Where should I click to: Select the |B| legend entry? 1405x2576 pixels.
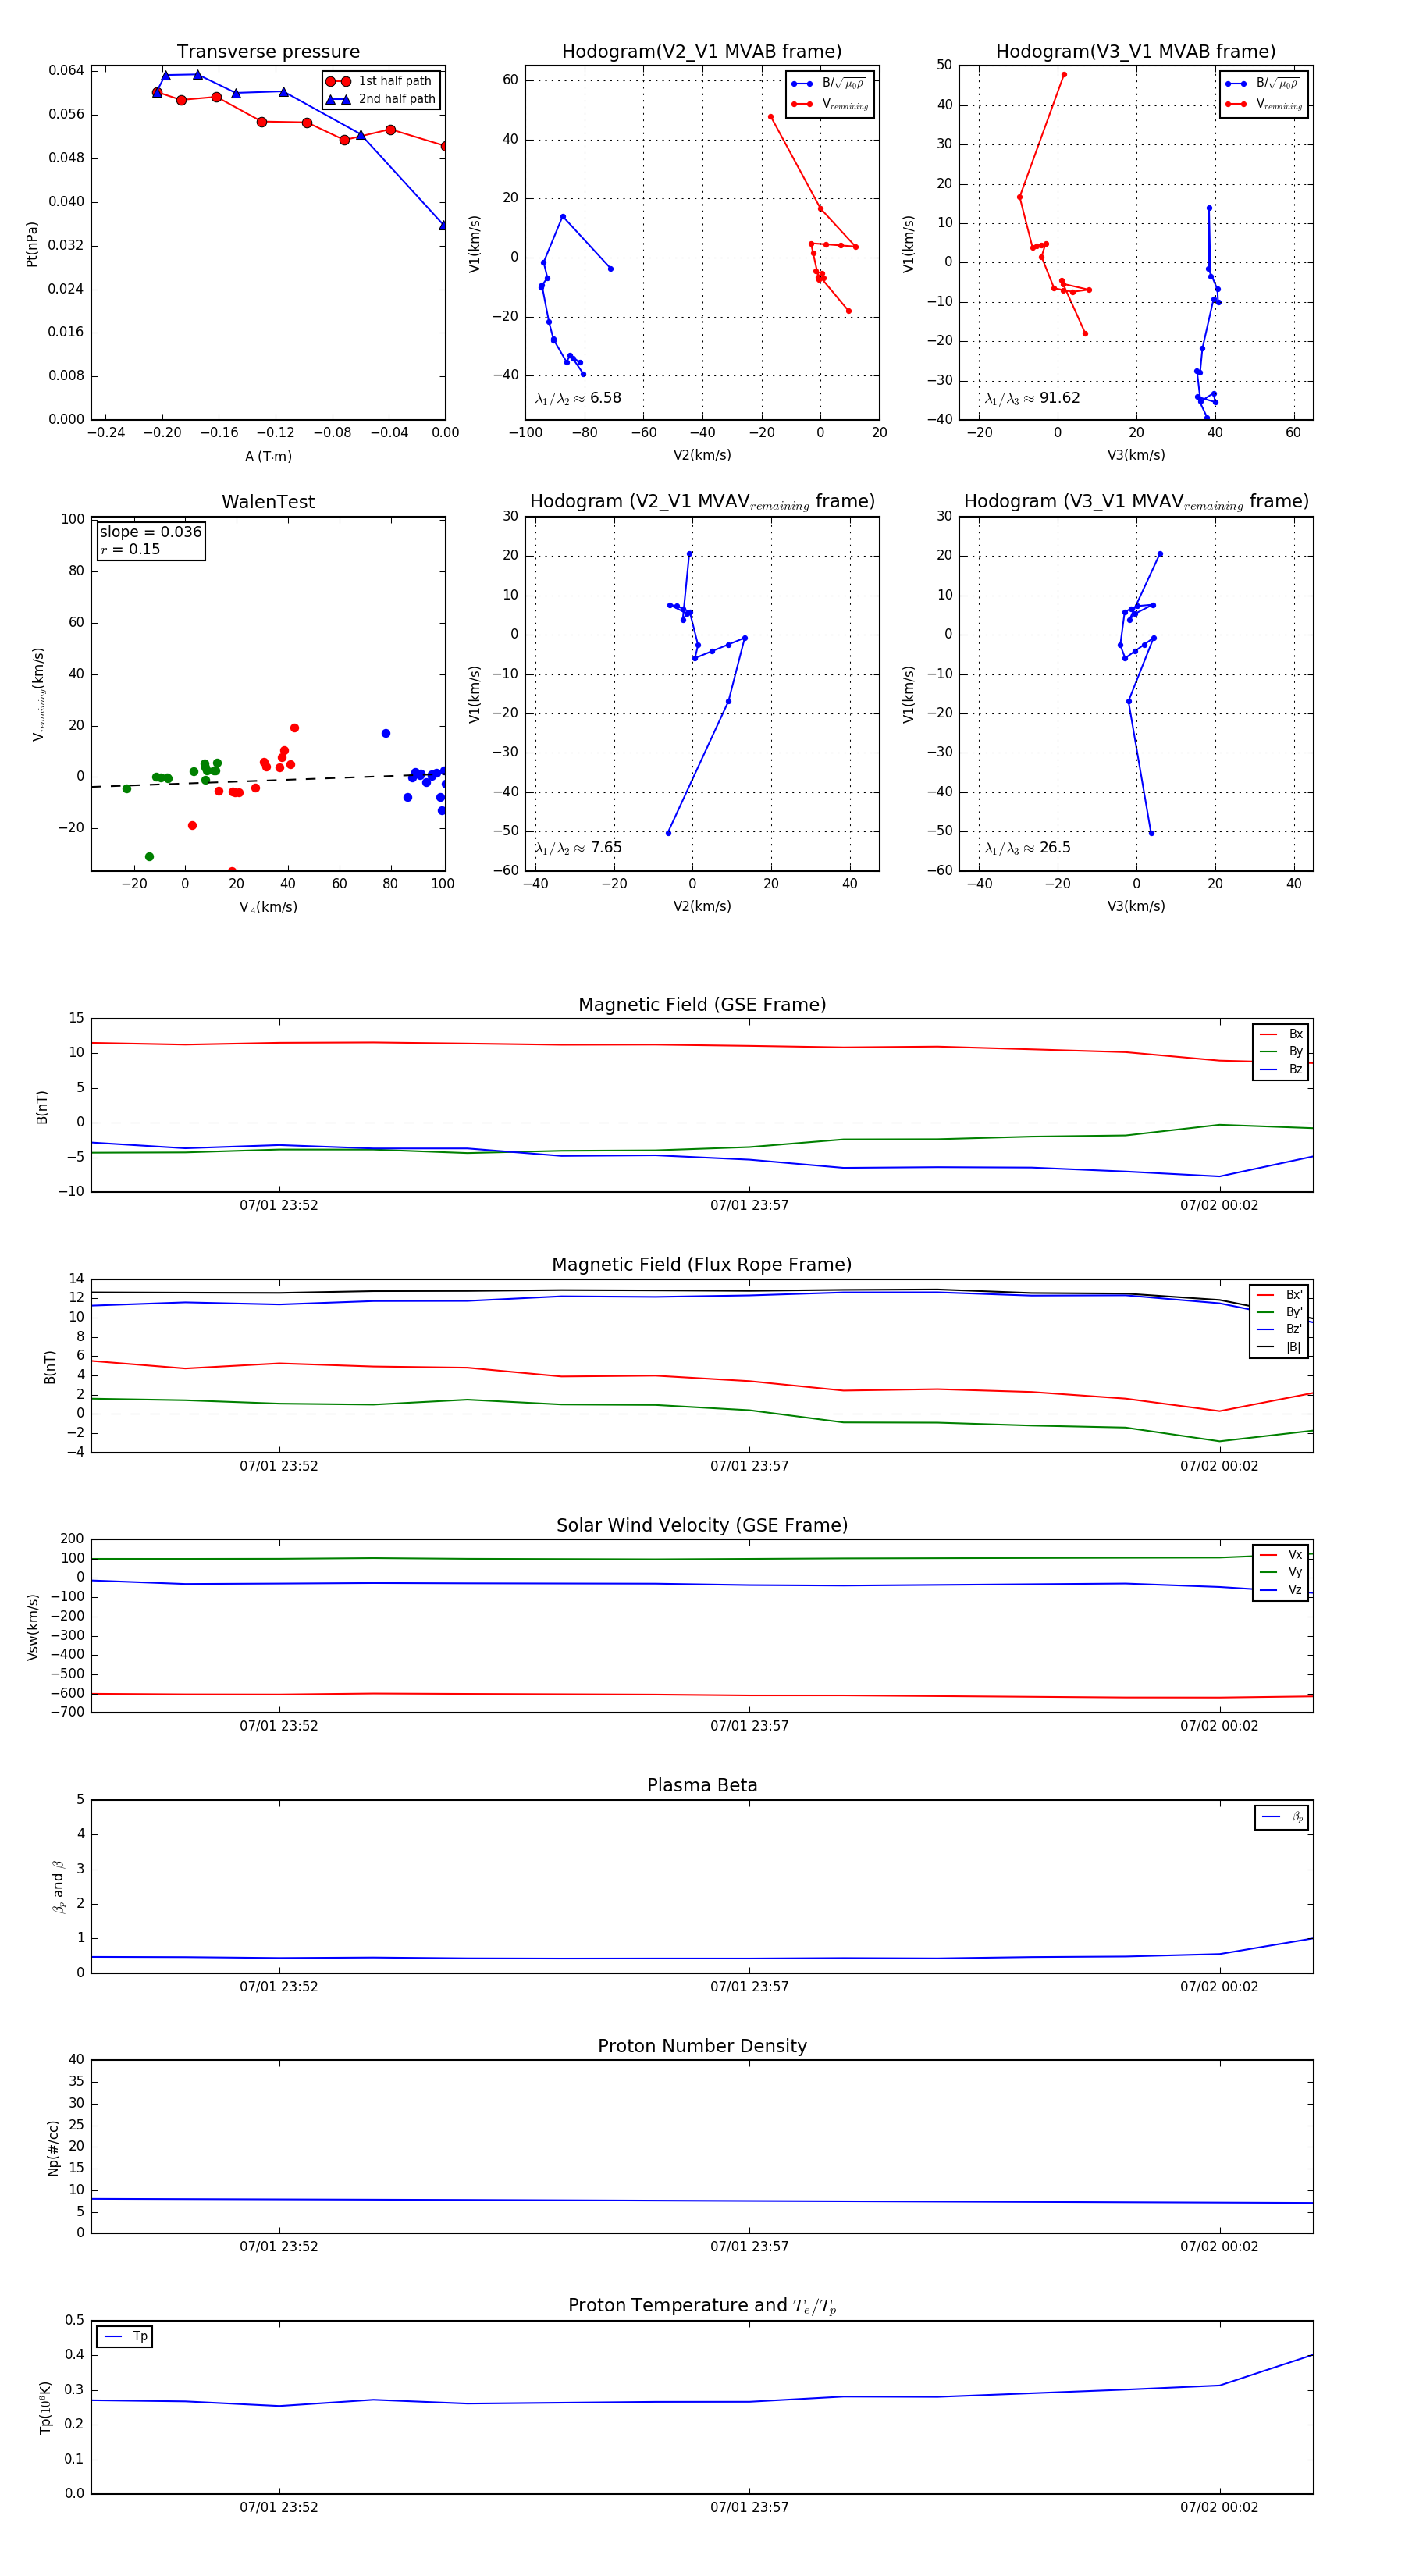click(x=1279, y=1347)
